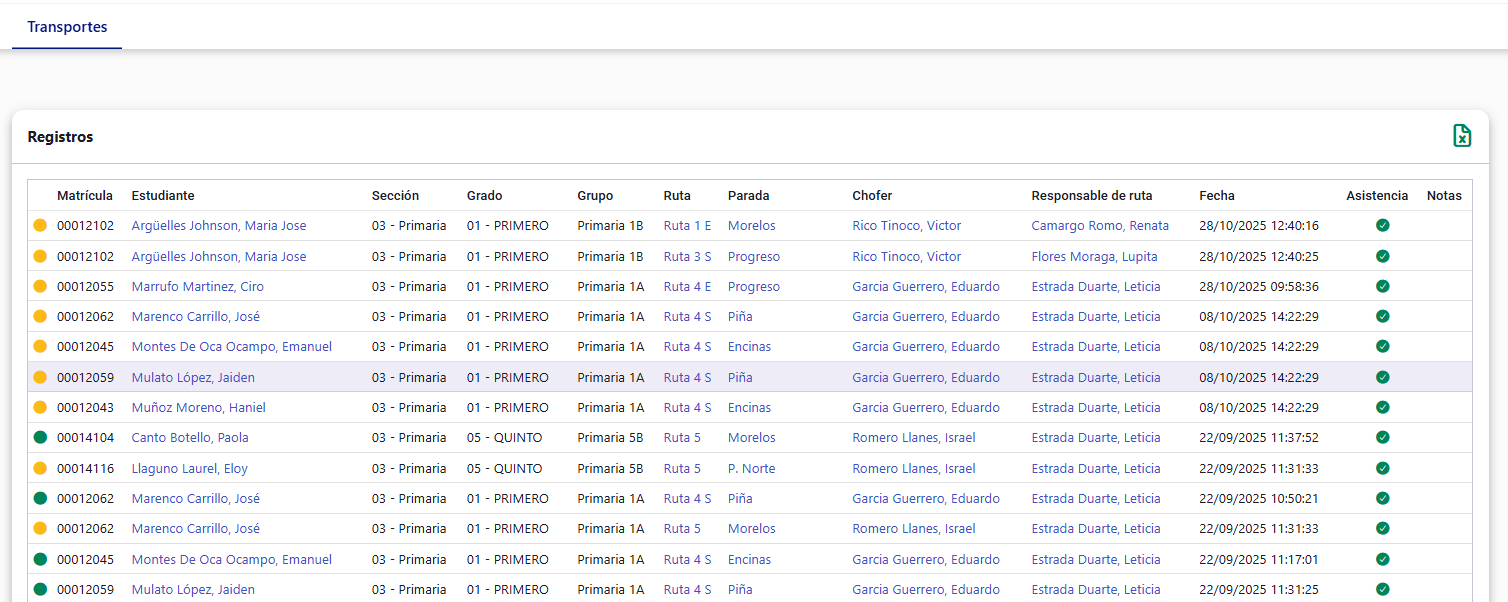Open the Transportes tab
This screenshot has height=602, width=1508.
(x=67, y=27)
